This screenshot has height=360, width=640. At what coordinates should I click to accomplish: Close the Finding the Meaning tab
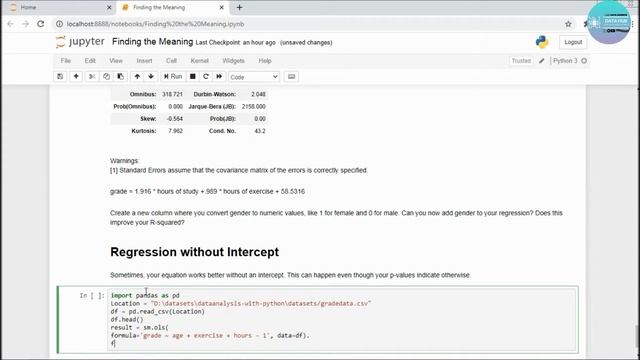coord(222,7)
